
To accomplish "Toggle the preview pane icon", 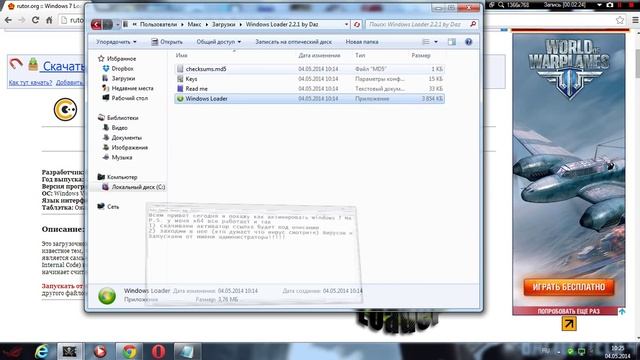I will coord(451,42).
